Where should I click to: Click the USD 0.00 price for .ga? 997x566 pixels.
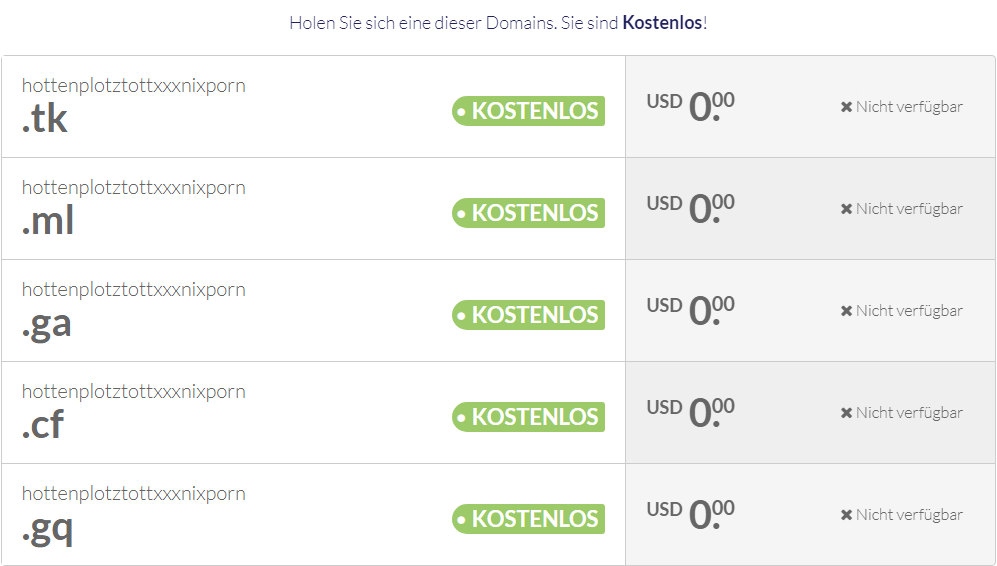691,309
